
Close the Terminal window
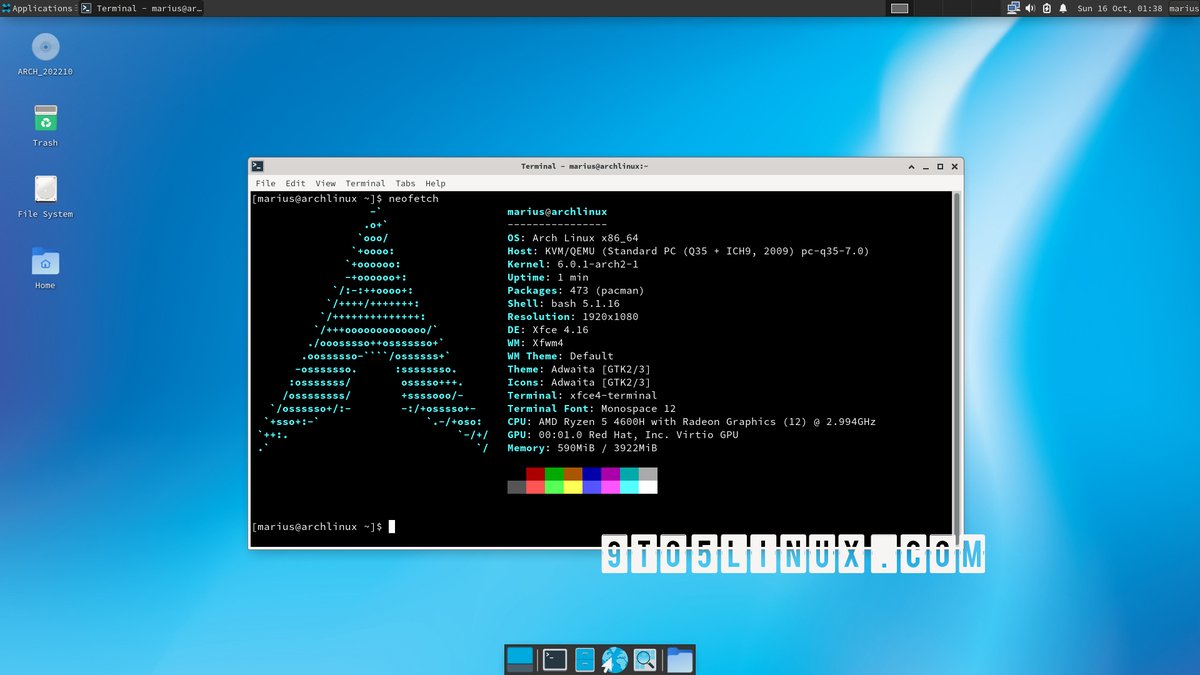pos(956,166)
